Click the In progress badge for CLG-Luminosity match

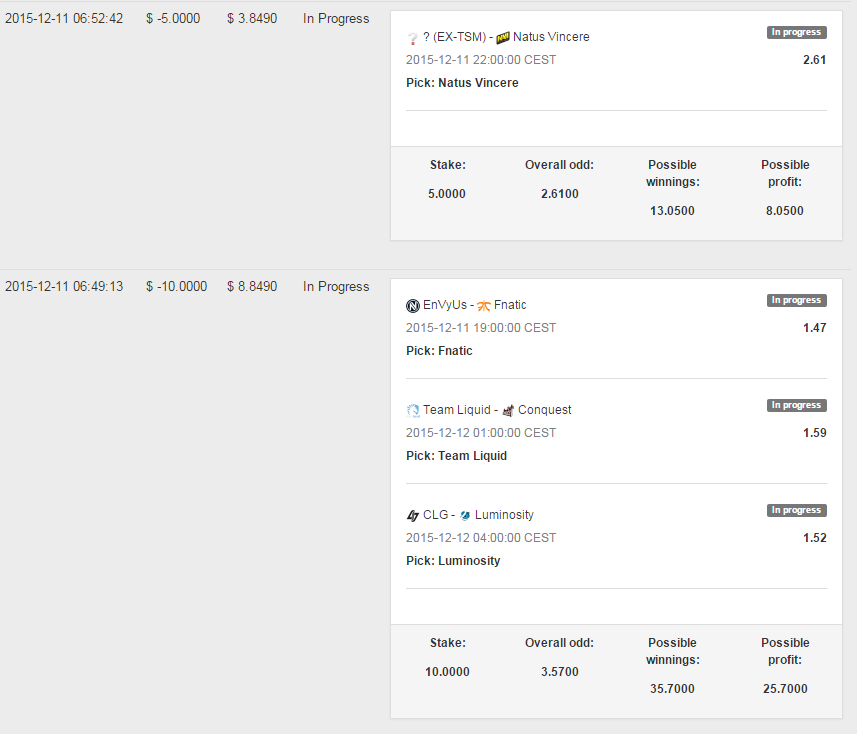click(796, 510)
